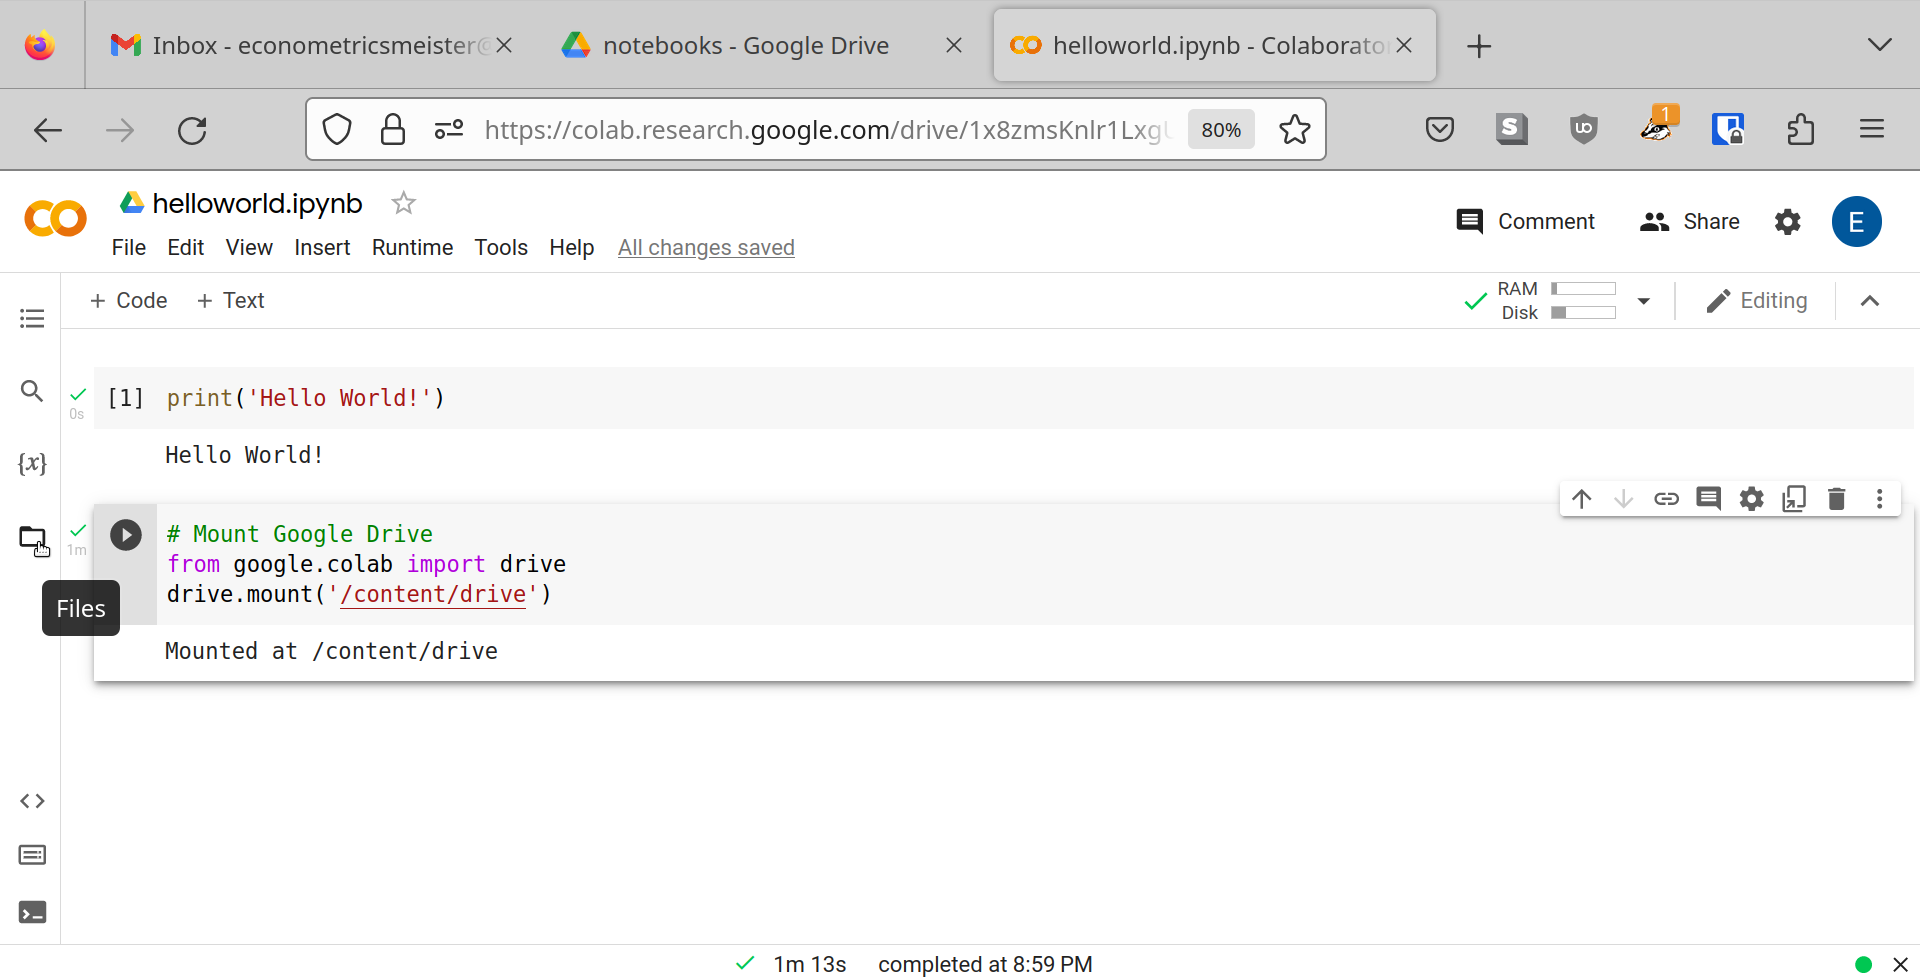Viewport: 1920px width, 980px height.
Task: Open the Firefox application menu
Action: tap(1872, 130)
